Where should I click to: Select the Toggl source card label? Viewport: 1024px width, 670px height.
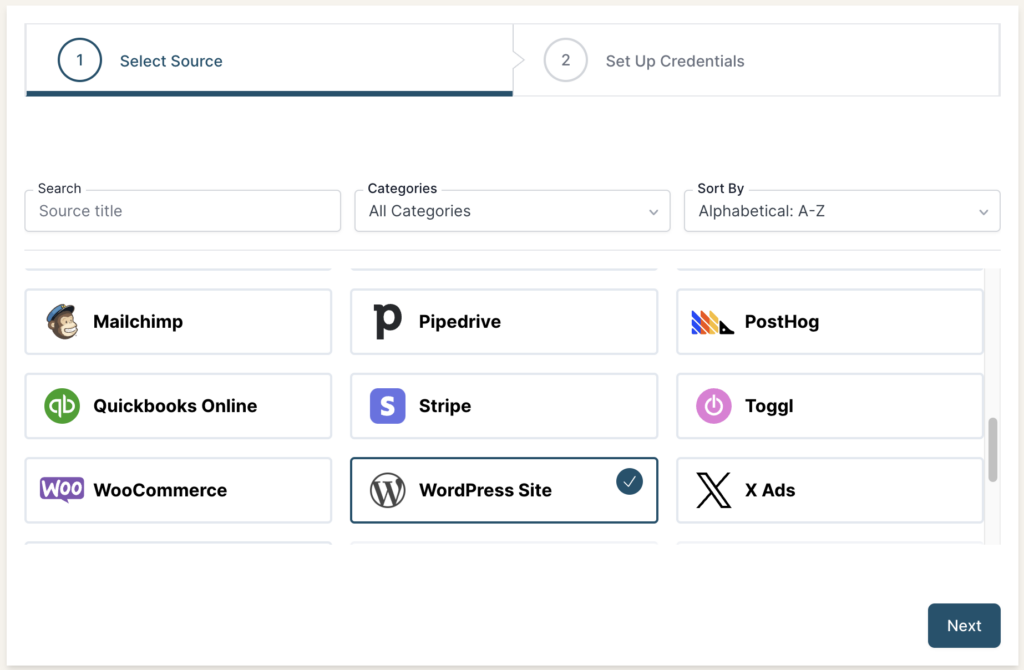(769, 406)
